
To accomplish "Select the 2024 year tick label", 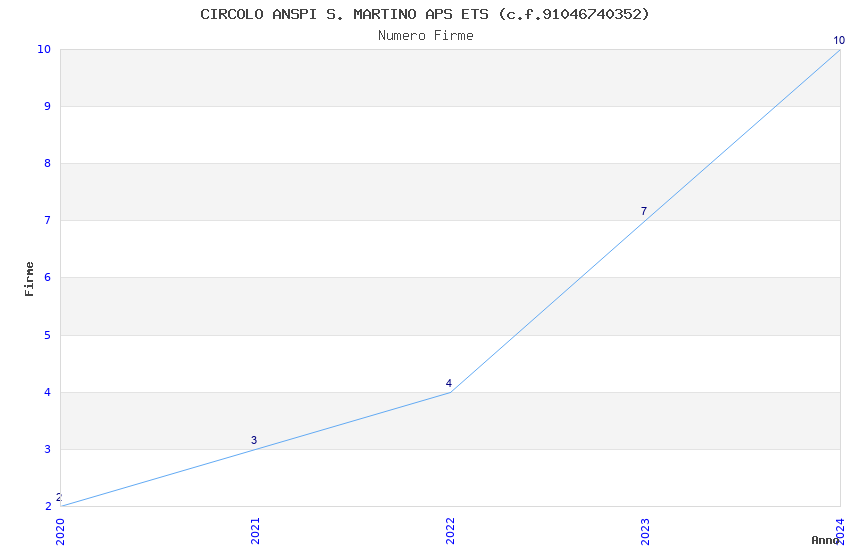I will (x=840, y=531).
